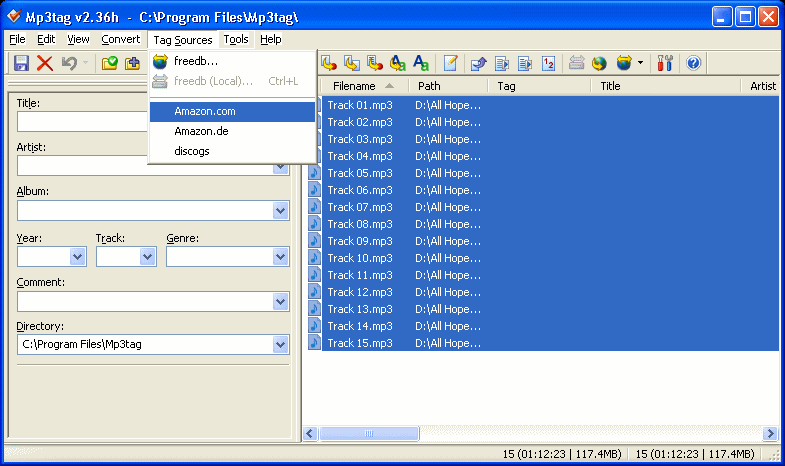Open the Artist field dropdown arrow

281,169
